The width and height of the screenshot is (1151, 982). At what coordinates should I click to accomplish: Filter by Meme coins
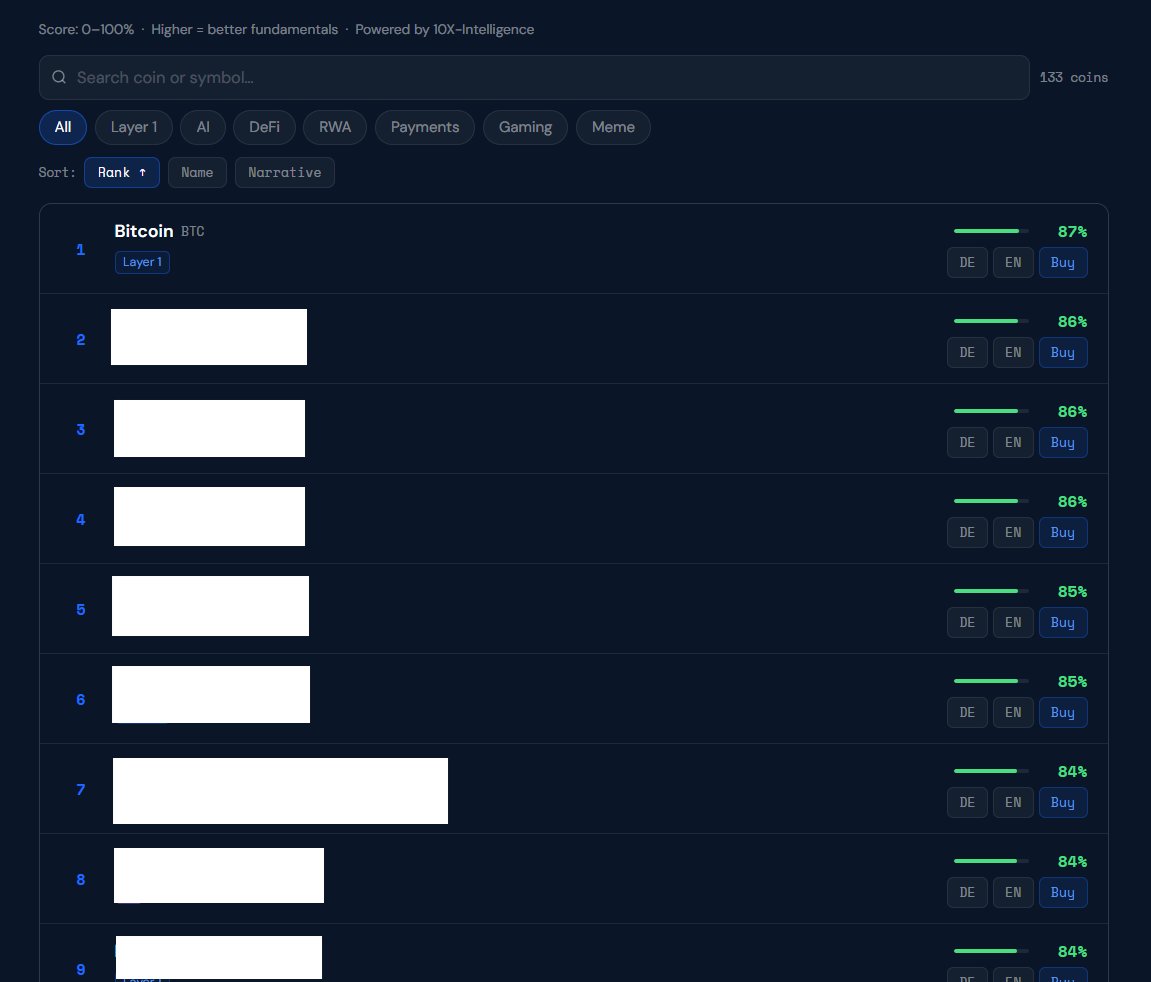coord(613,127)
